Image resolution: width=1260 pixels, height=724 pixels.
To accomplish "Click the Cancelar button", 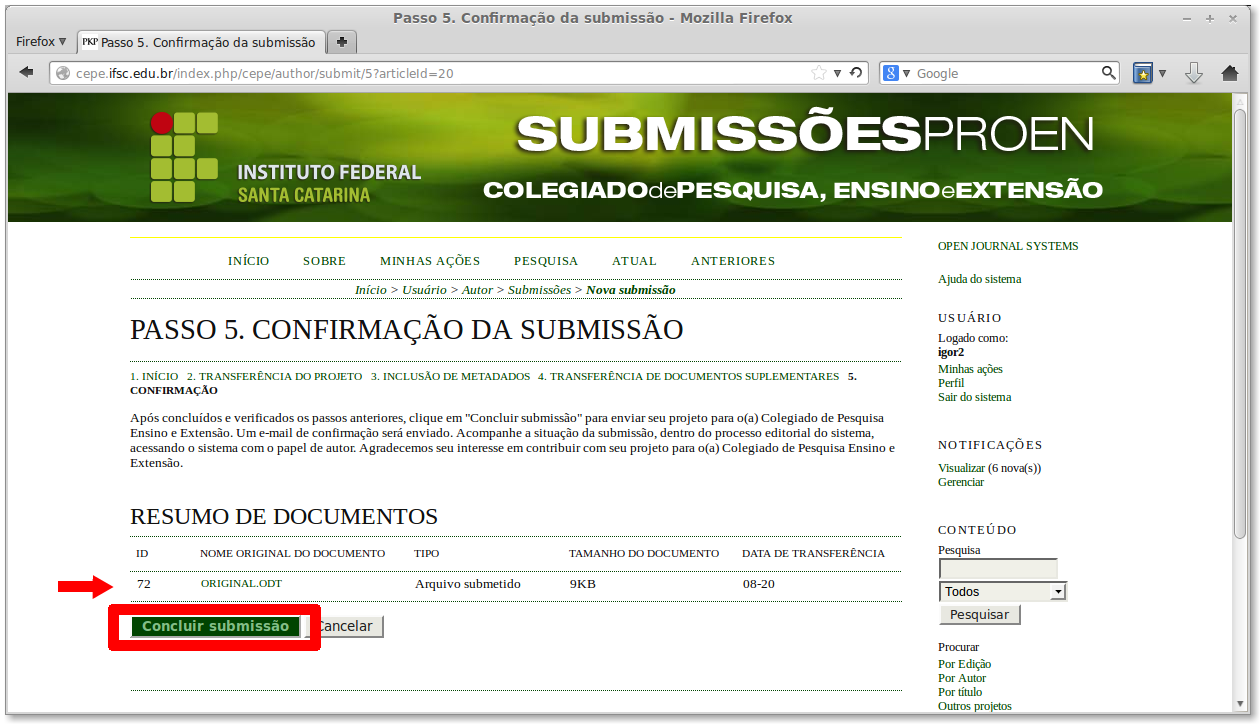I will pos(348,625).
